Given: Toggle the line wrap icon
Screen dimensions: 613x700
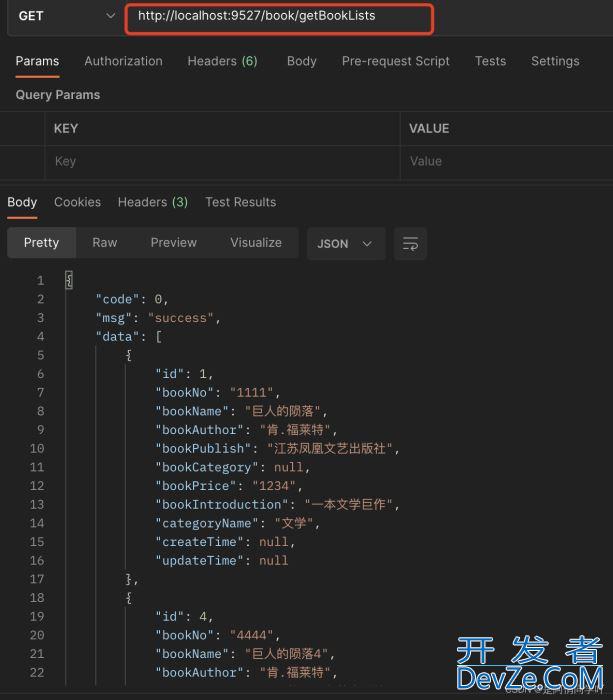Looking at the screenshot, I should 410,244.
